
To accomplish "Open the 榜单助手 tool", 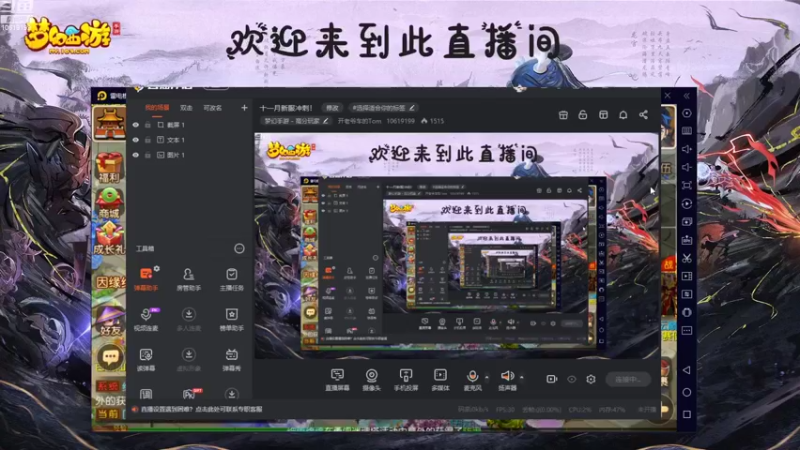I will (x=231, y=319).
